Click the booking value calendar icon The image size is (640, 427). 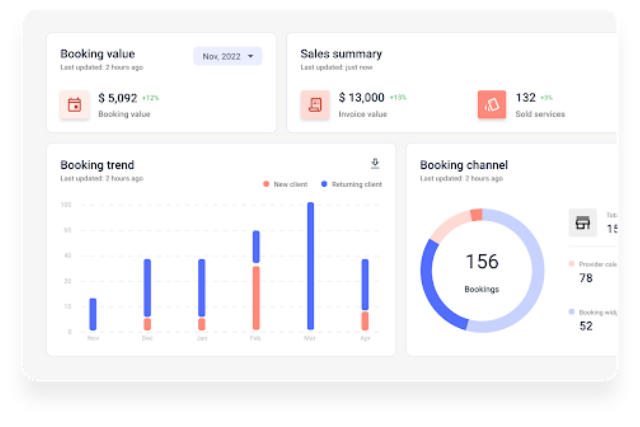[x=74, y=105]
